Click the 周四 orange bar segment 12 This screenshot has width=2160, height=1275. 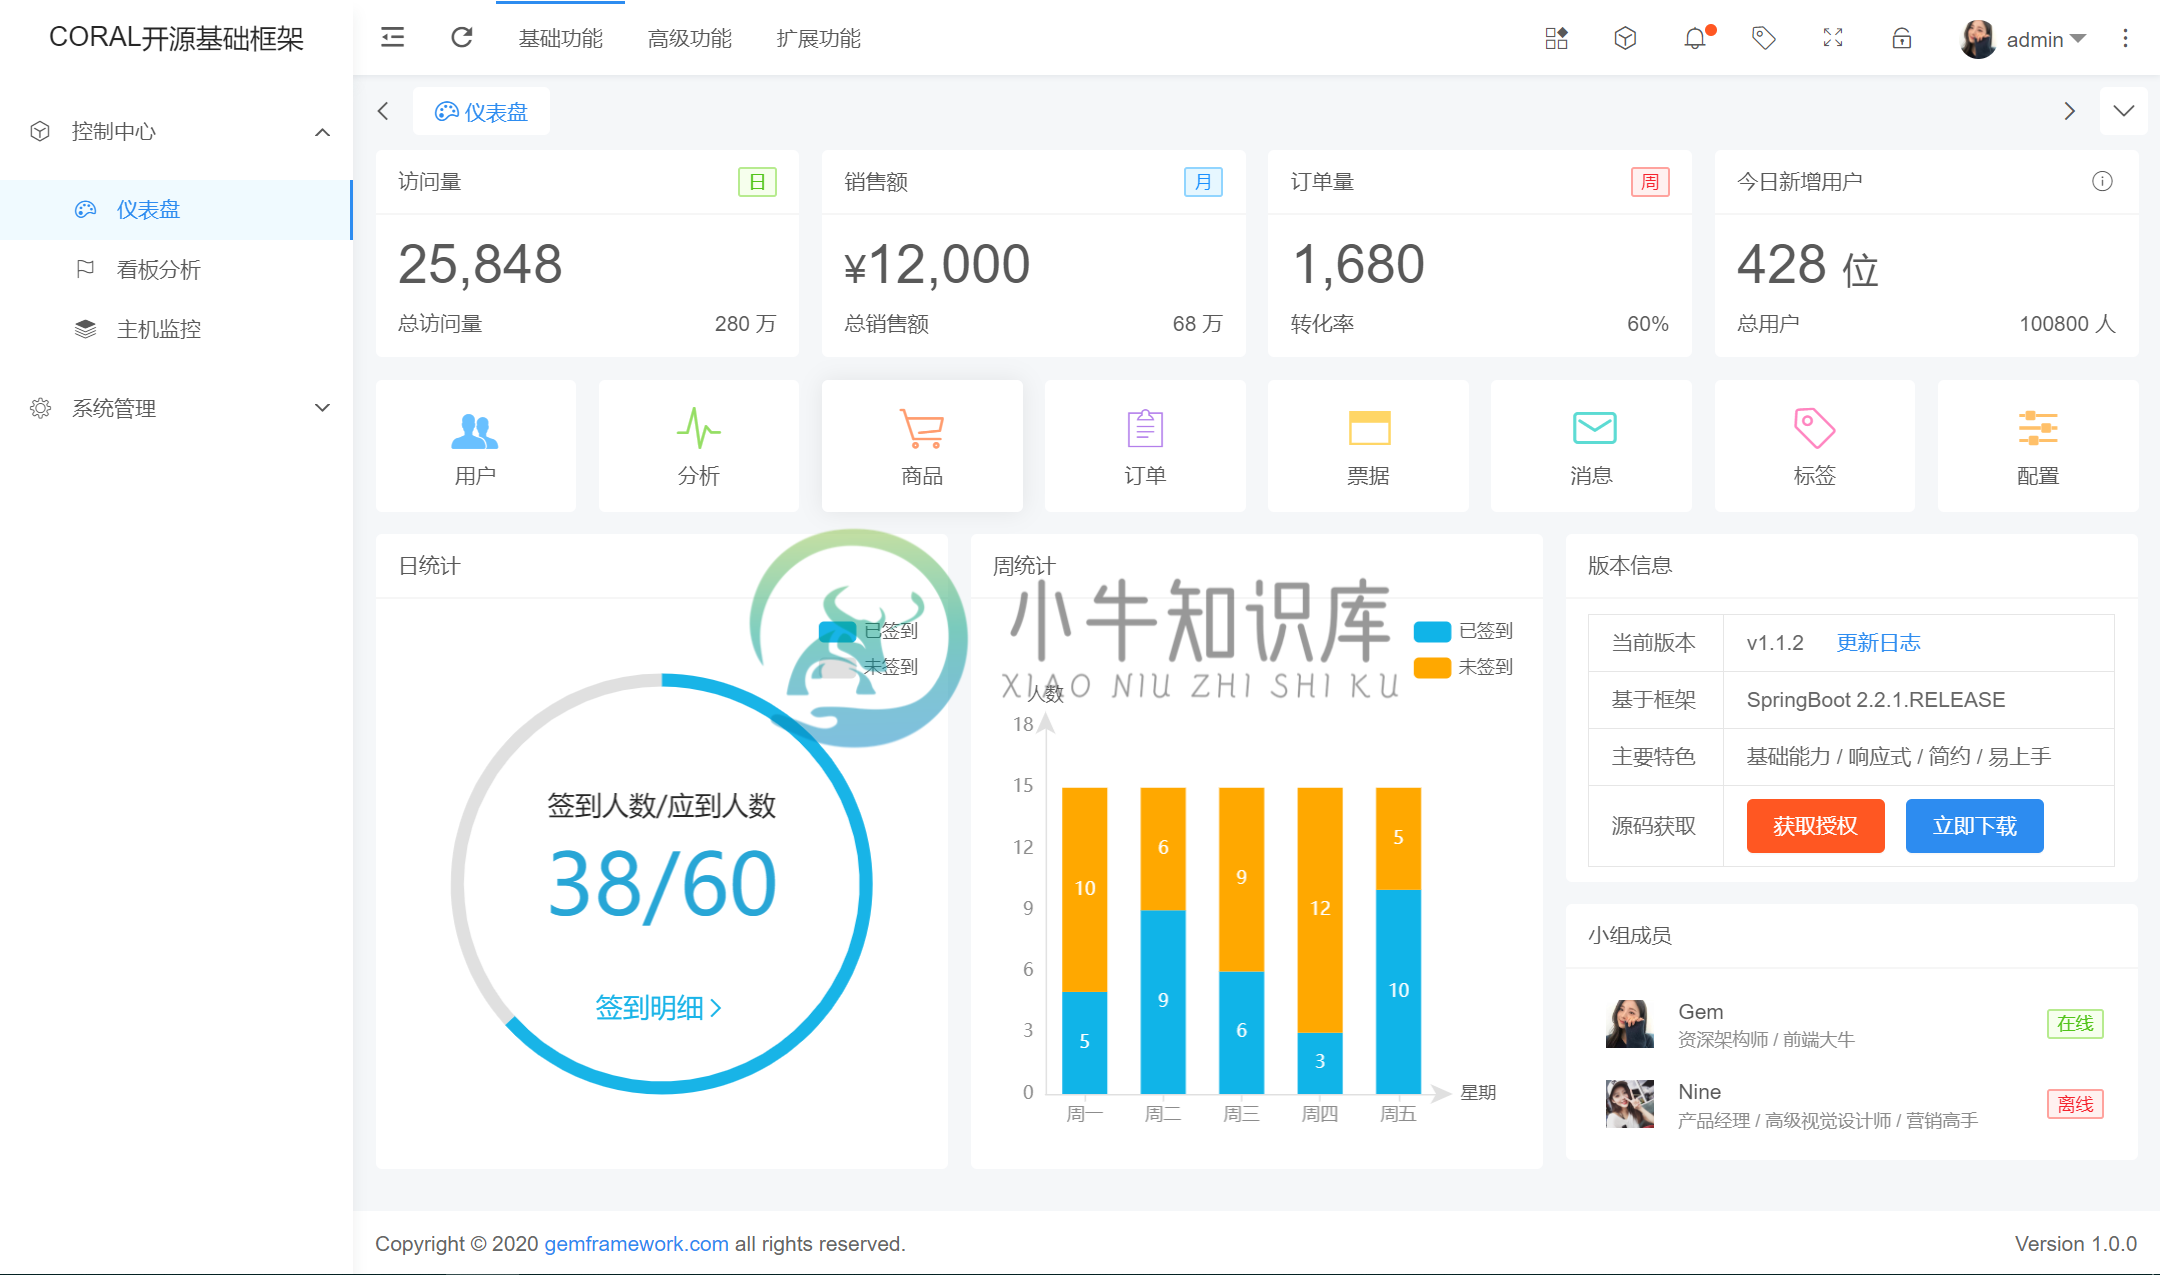(x=1319, y=909)
